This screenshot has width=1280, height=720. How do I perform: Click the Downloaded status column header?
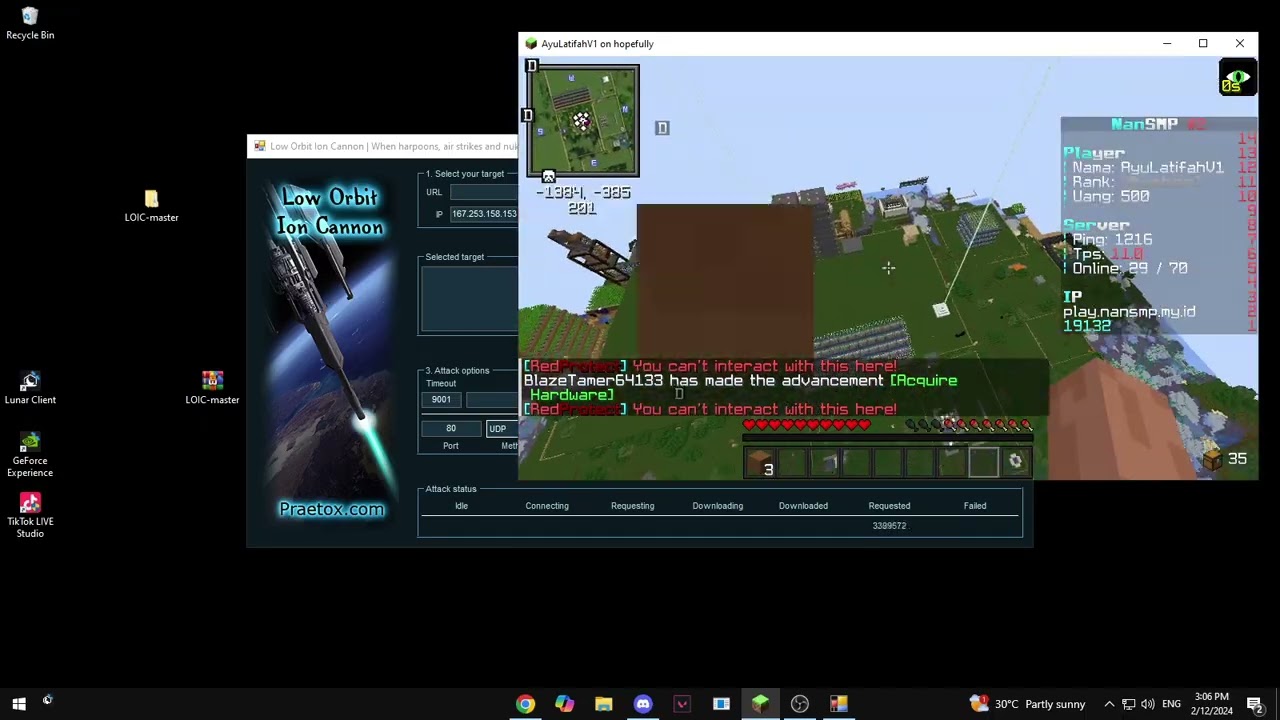point(803,506)
